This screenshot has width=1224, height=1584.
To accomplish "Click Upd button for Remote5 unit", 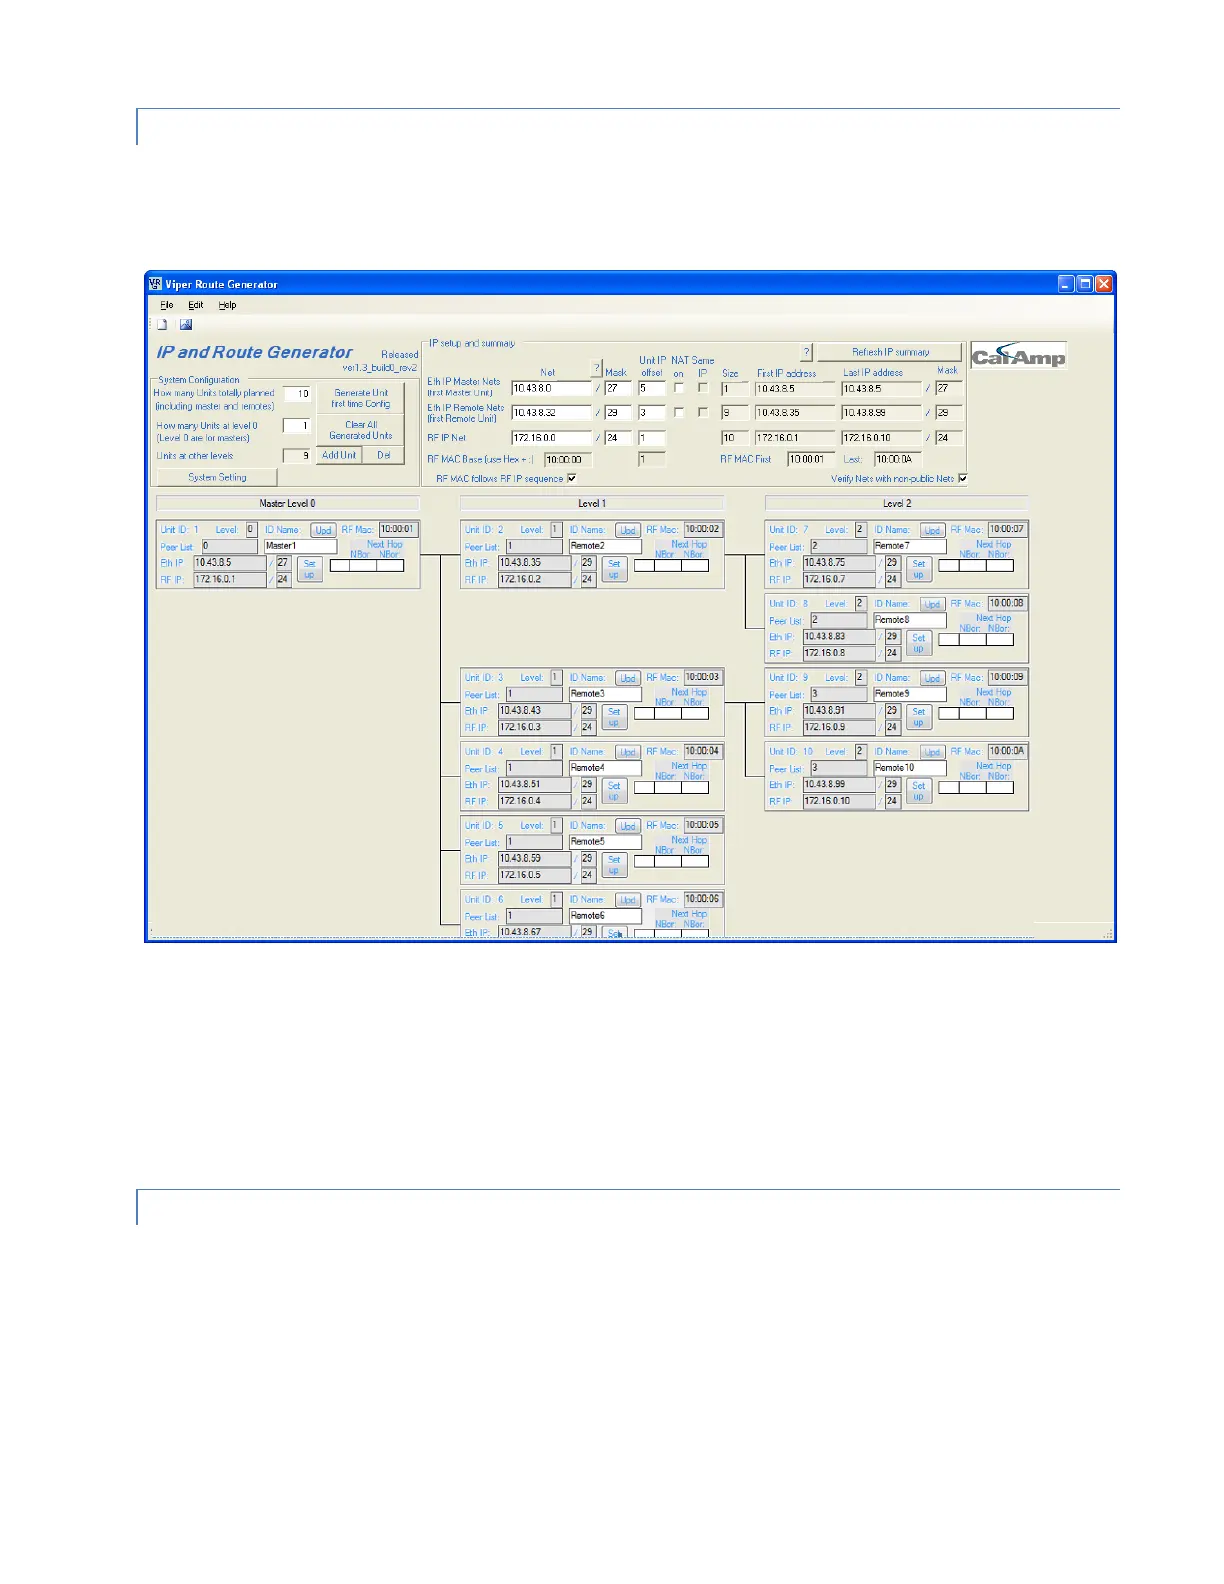I will click(627, 826).
